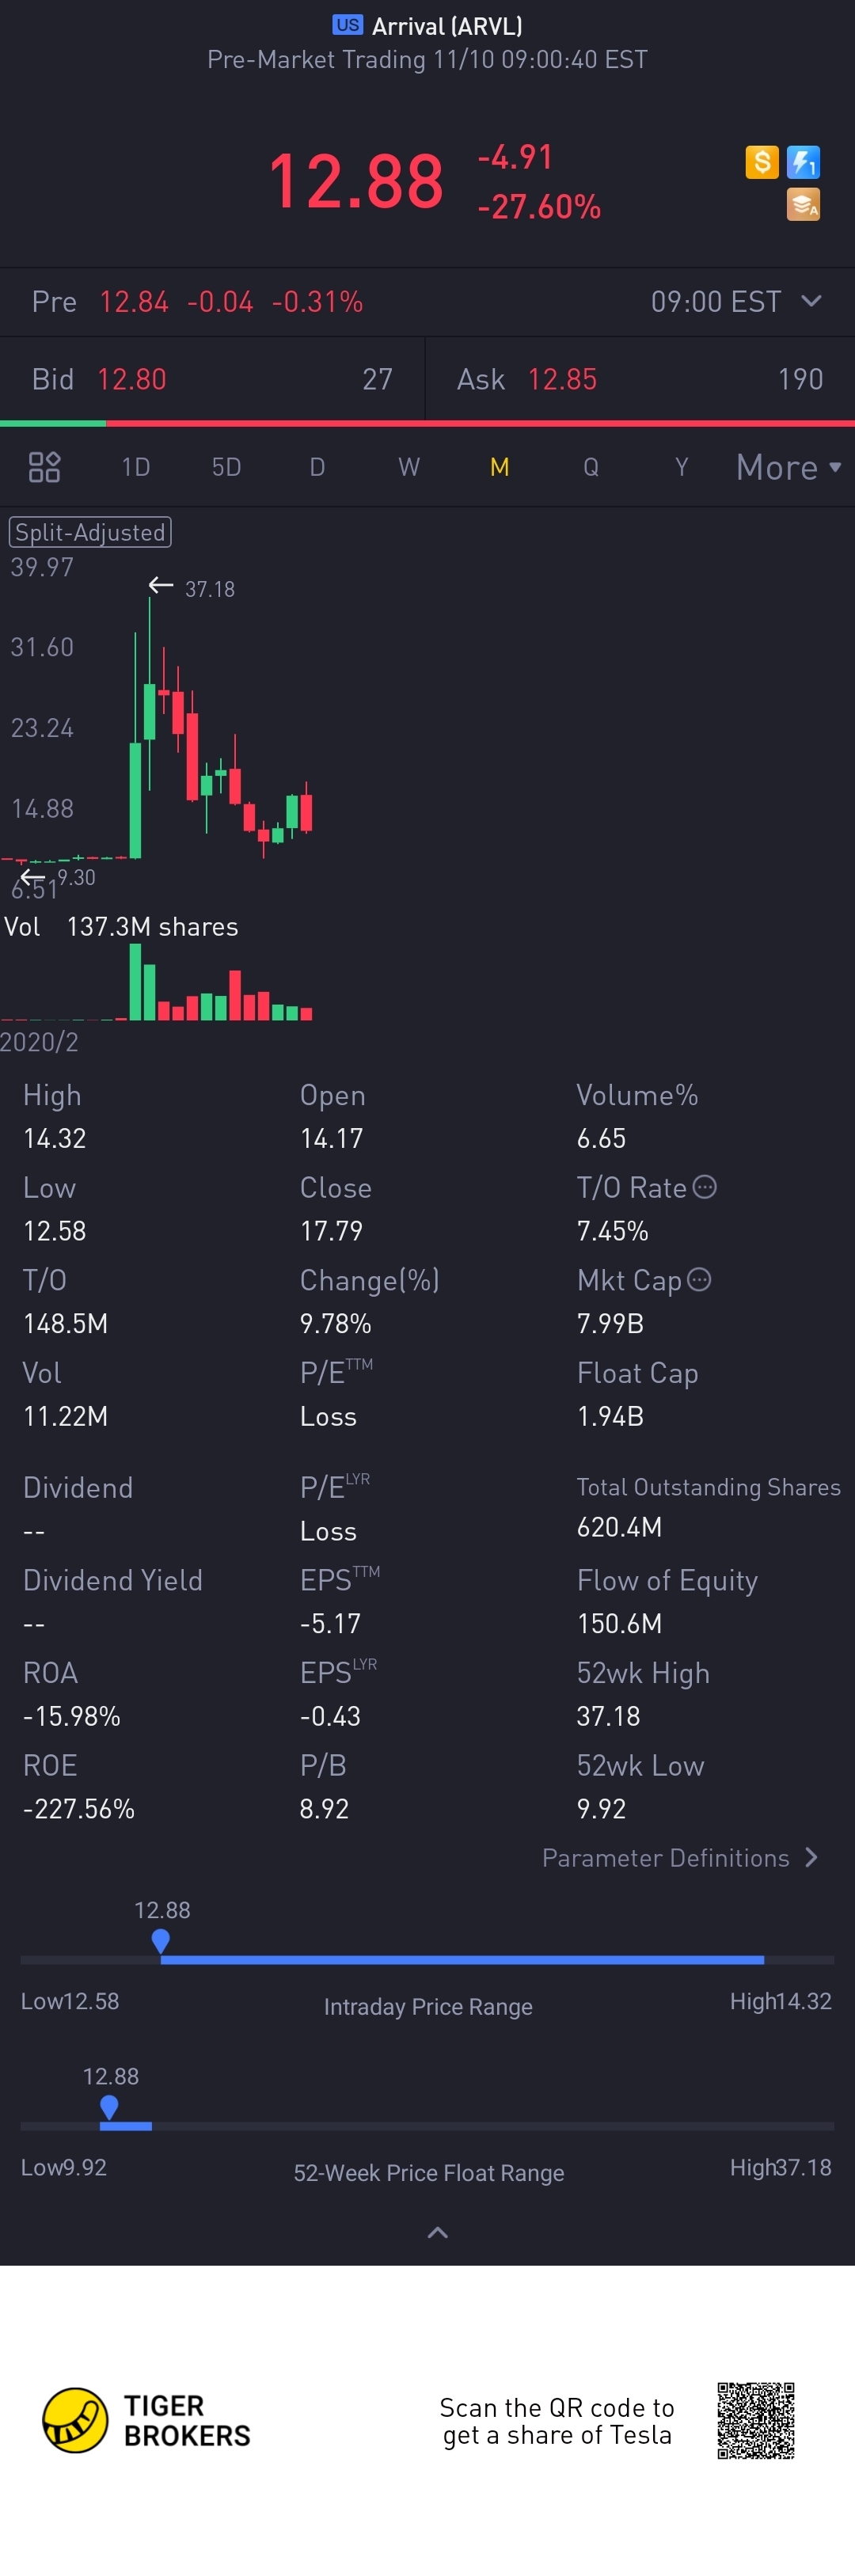Open the Parameter Definitions link
Screen dimensions: 855x2576
click(680, 1858)
